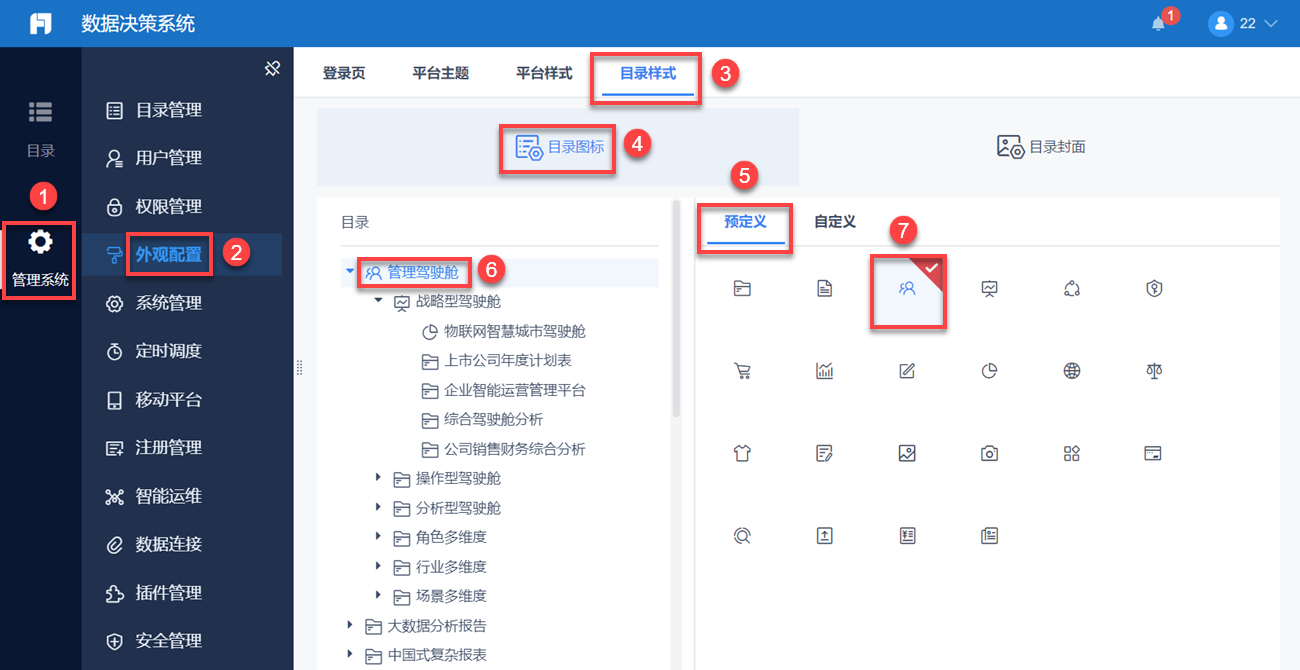The height and width of the screenshot is (670, 1300).
Task: Select the four-squares apps icon
Action: [x=1072, y=453]
